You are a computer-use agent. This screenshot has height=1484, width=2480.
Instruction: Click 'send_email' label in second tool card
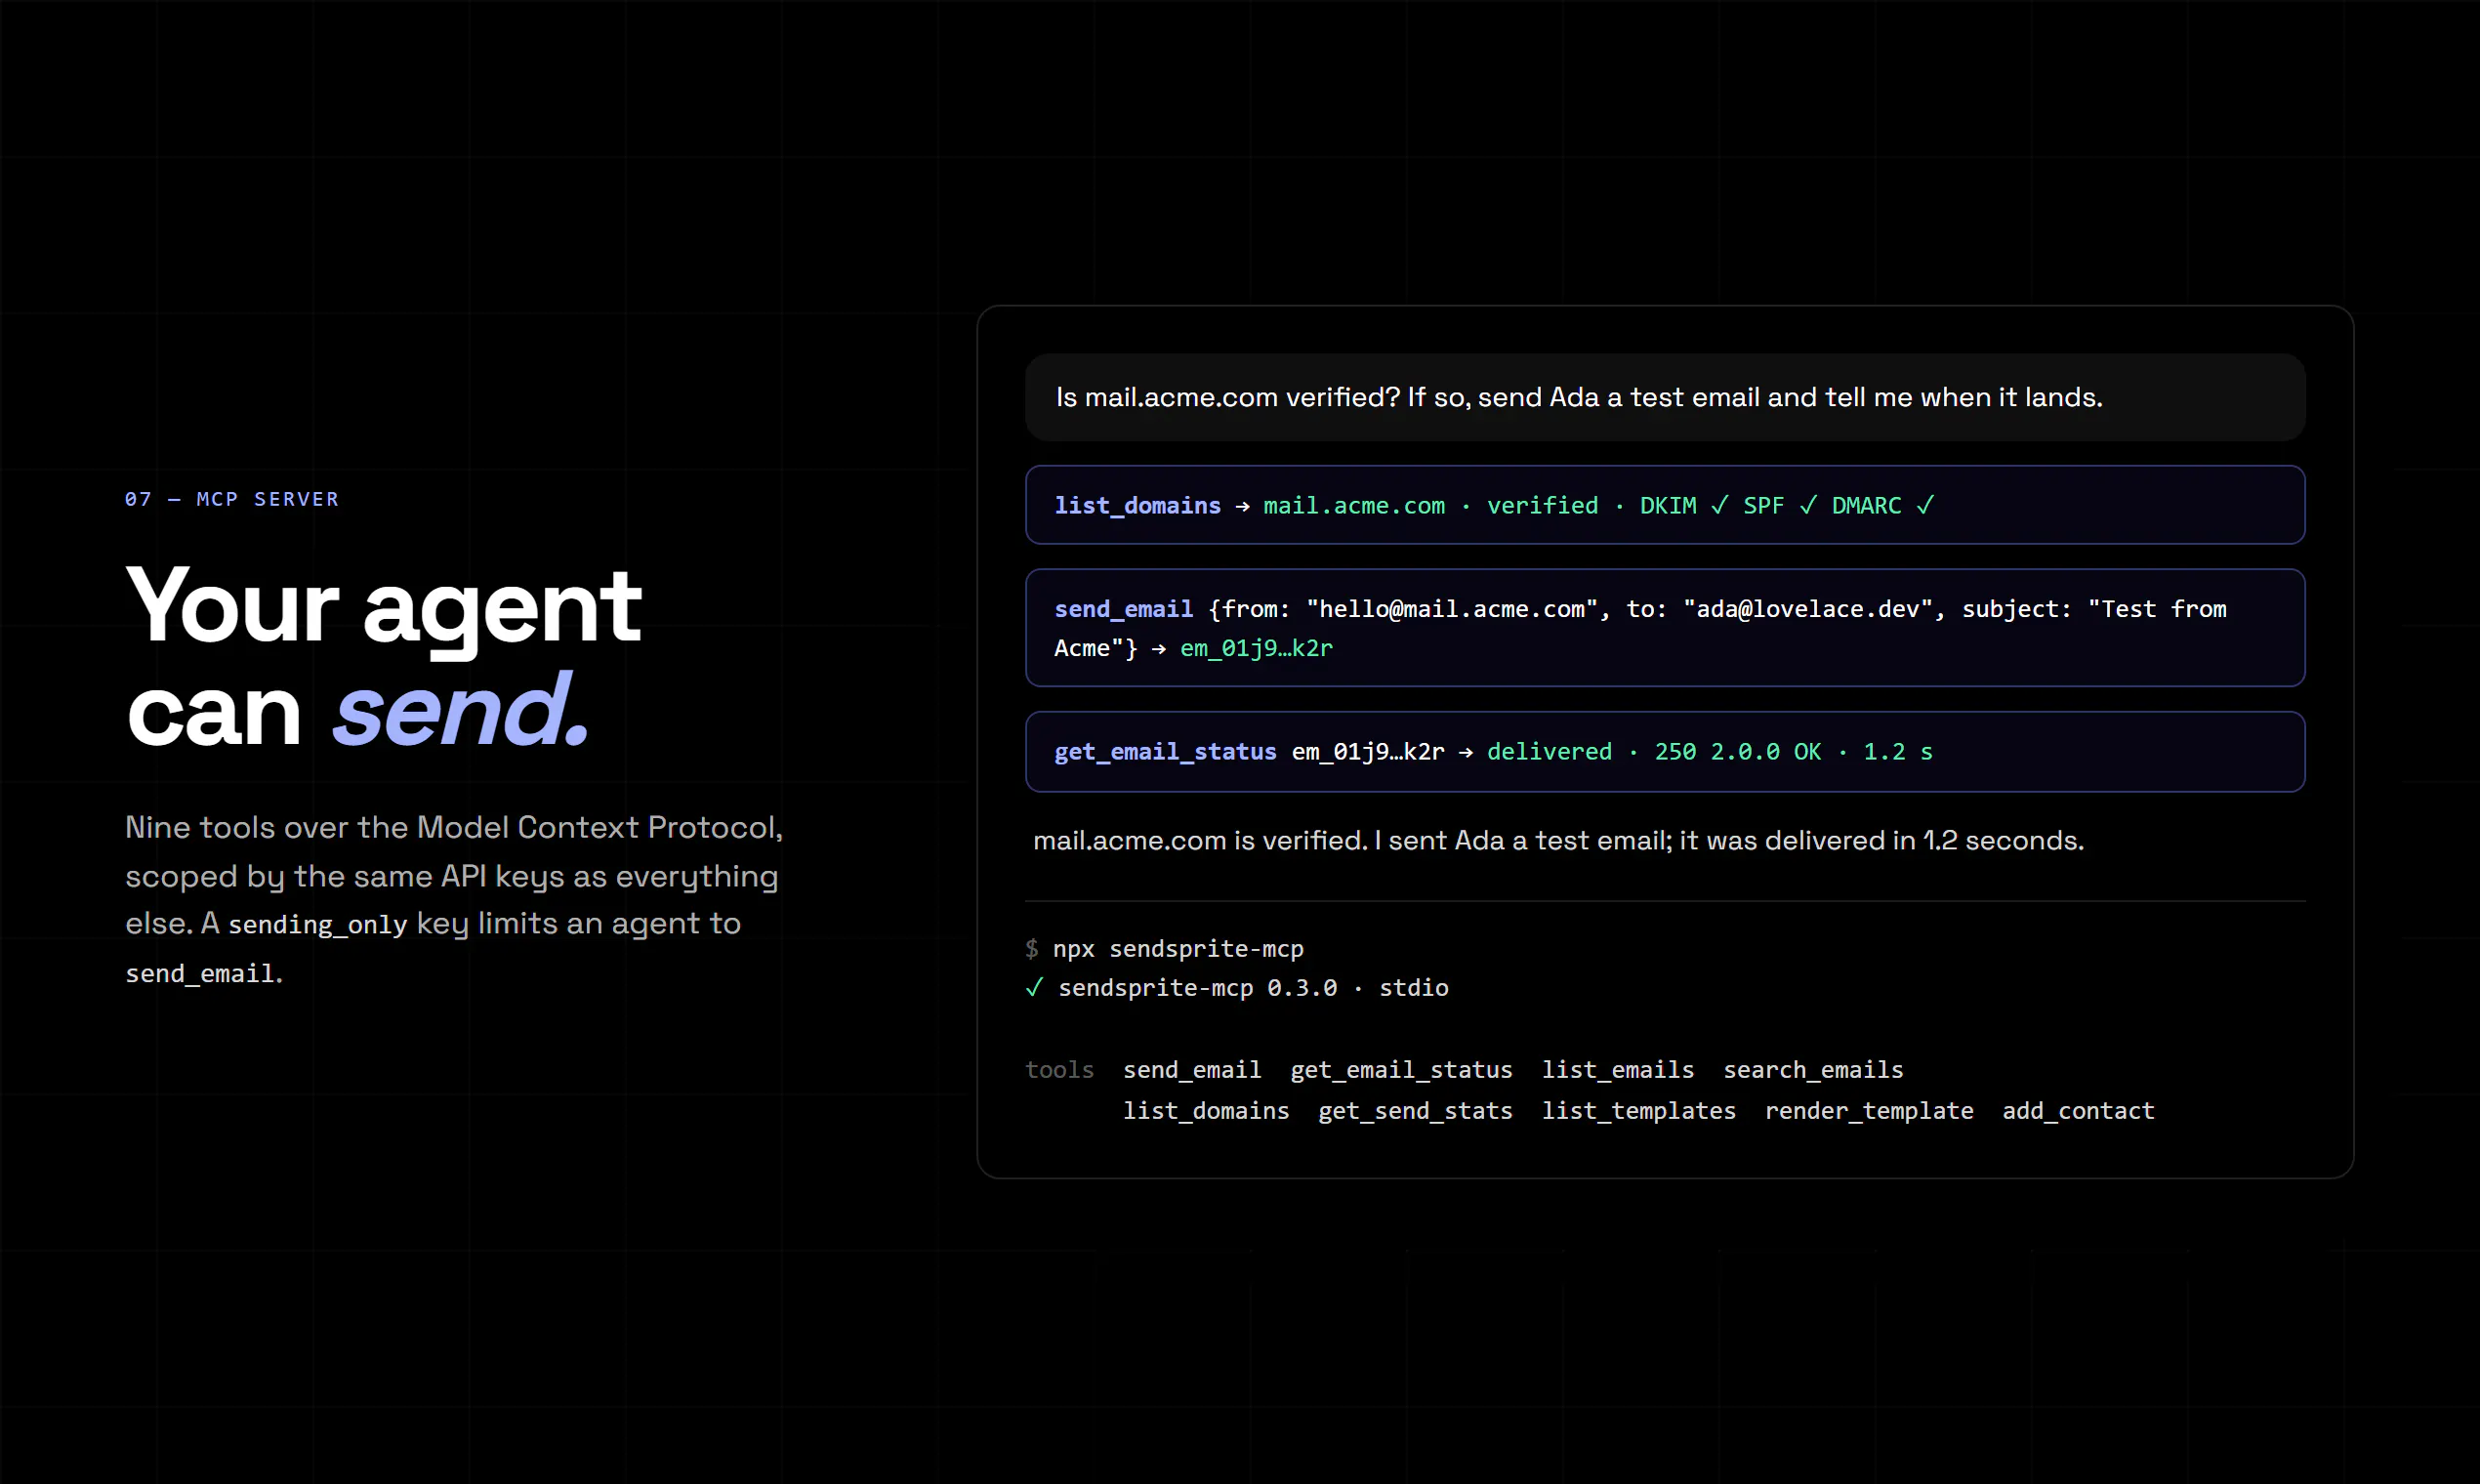(x=1123, y=609)
